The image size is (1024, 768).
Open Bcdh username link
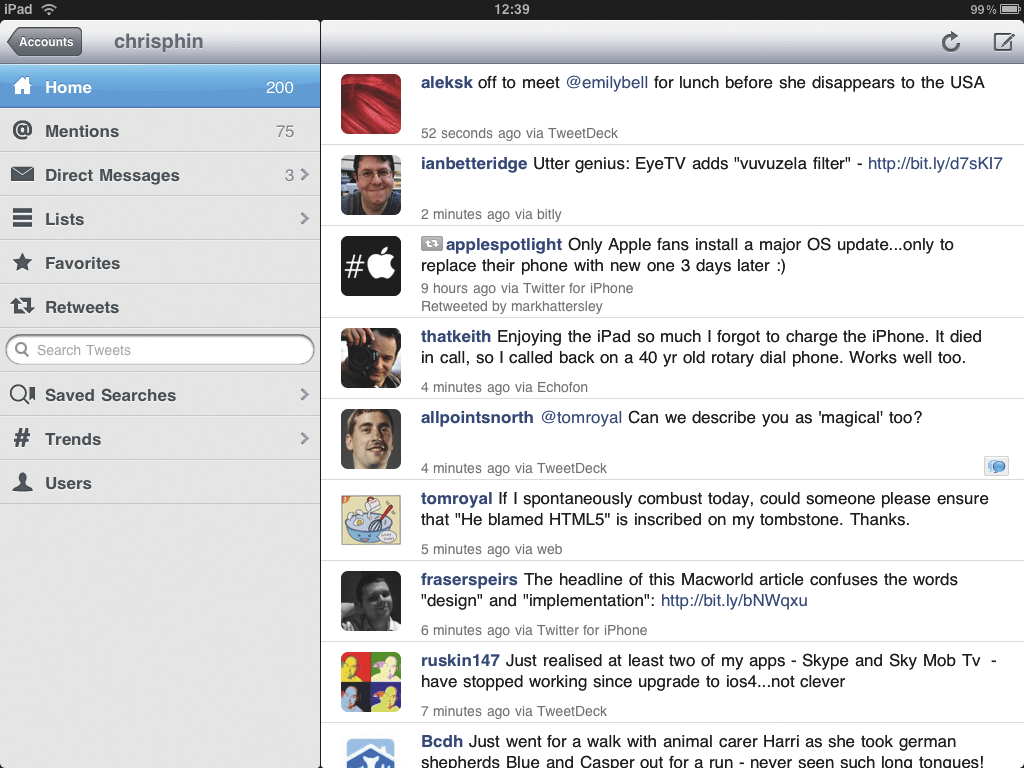[x=442, y=741]
